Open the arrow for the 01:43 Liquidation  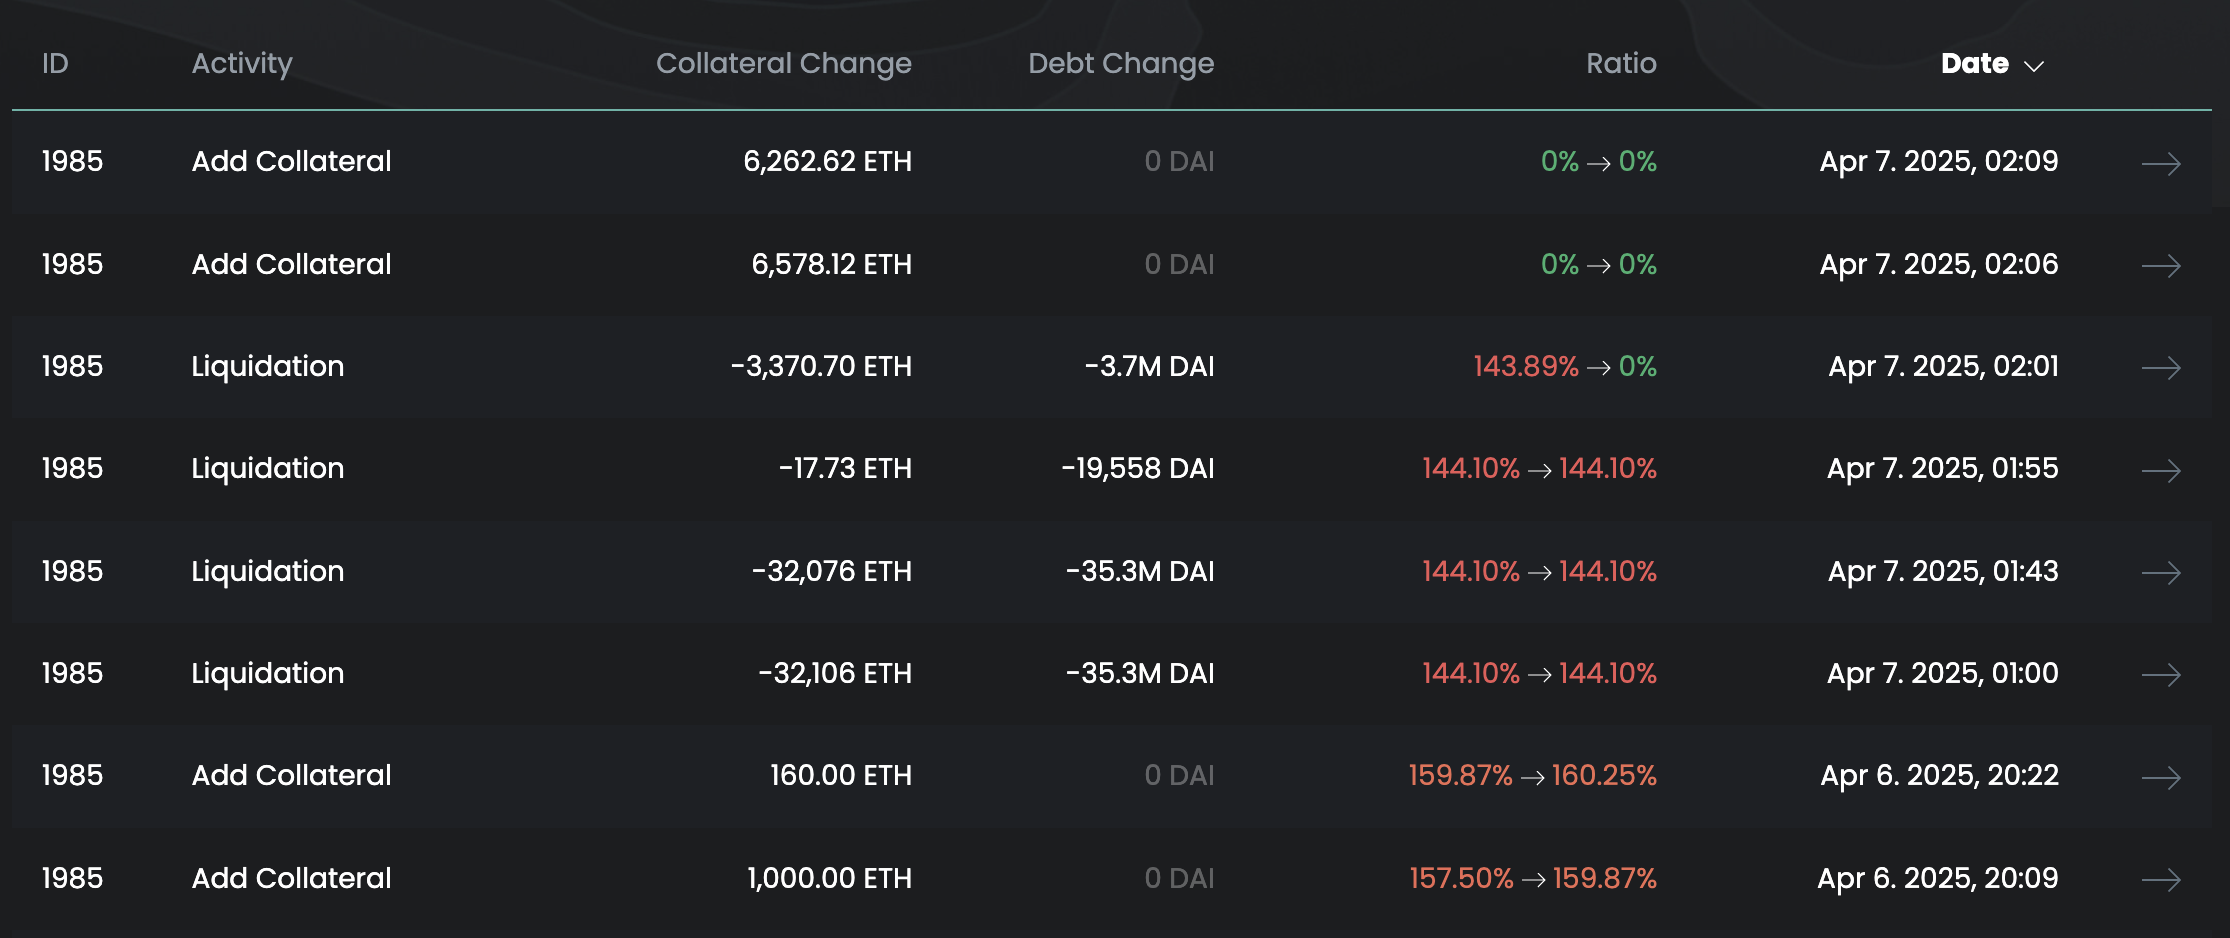2160,573
